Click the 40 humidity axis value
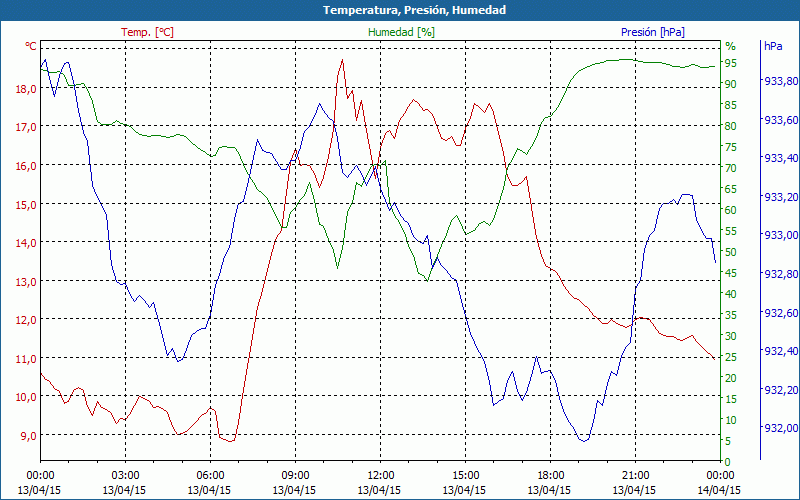The height and width of the screenshot is (500, 800). [731, 294]
